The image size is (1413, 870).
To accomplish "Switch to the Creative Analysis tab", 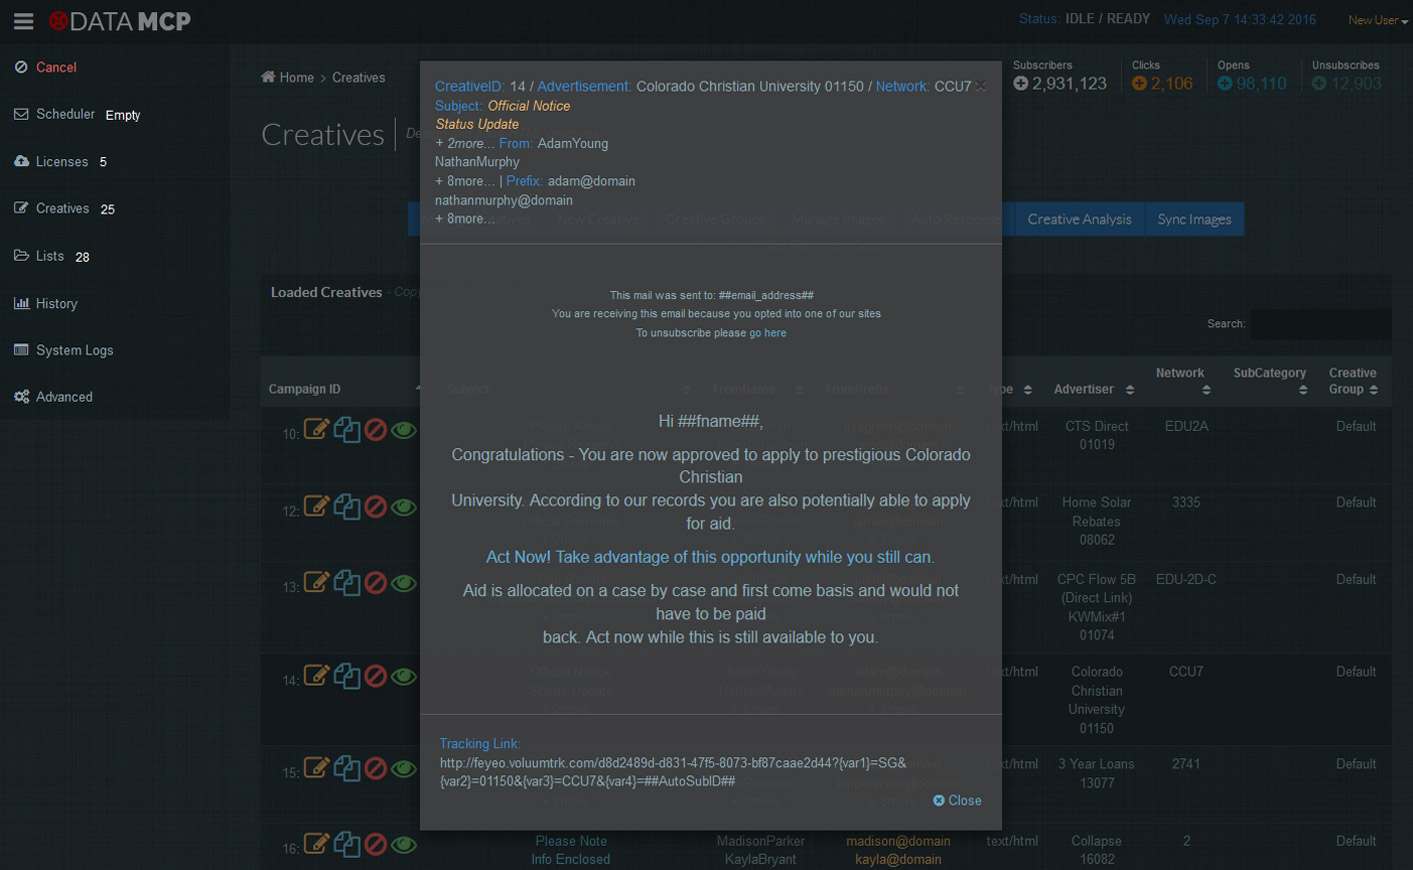I will click(1079, 219).
